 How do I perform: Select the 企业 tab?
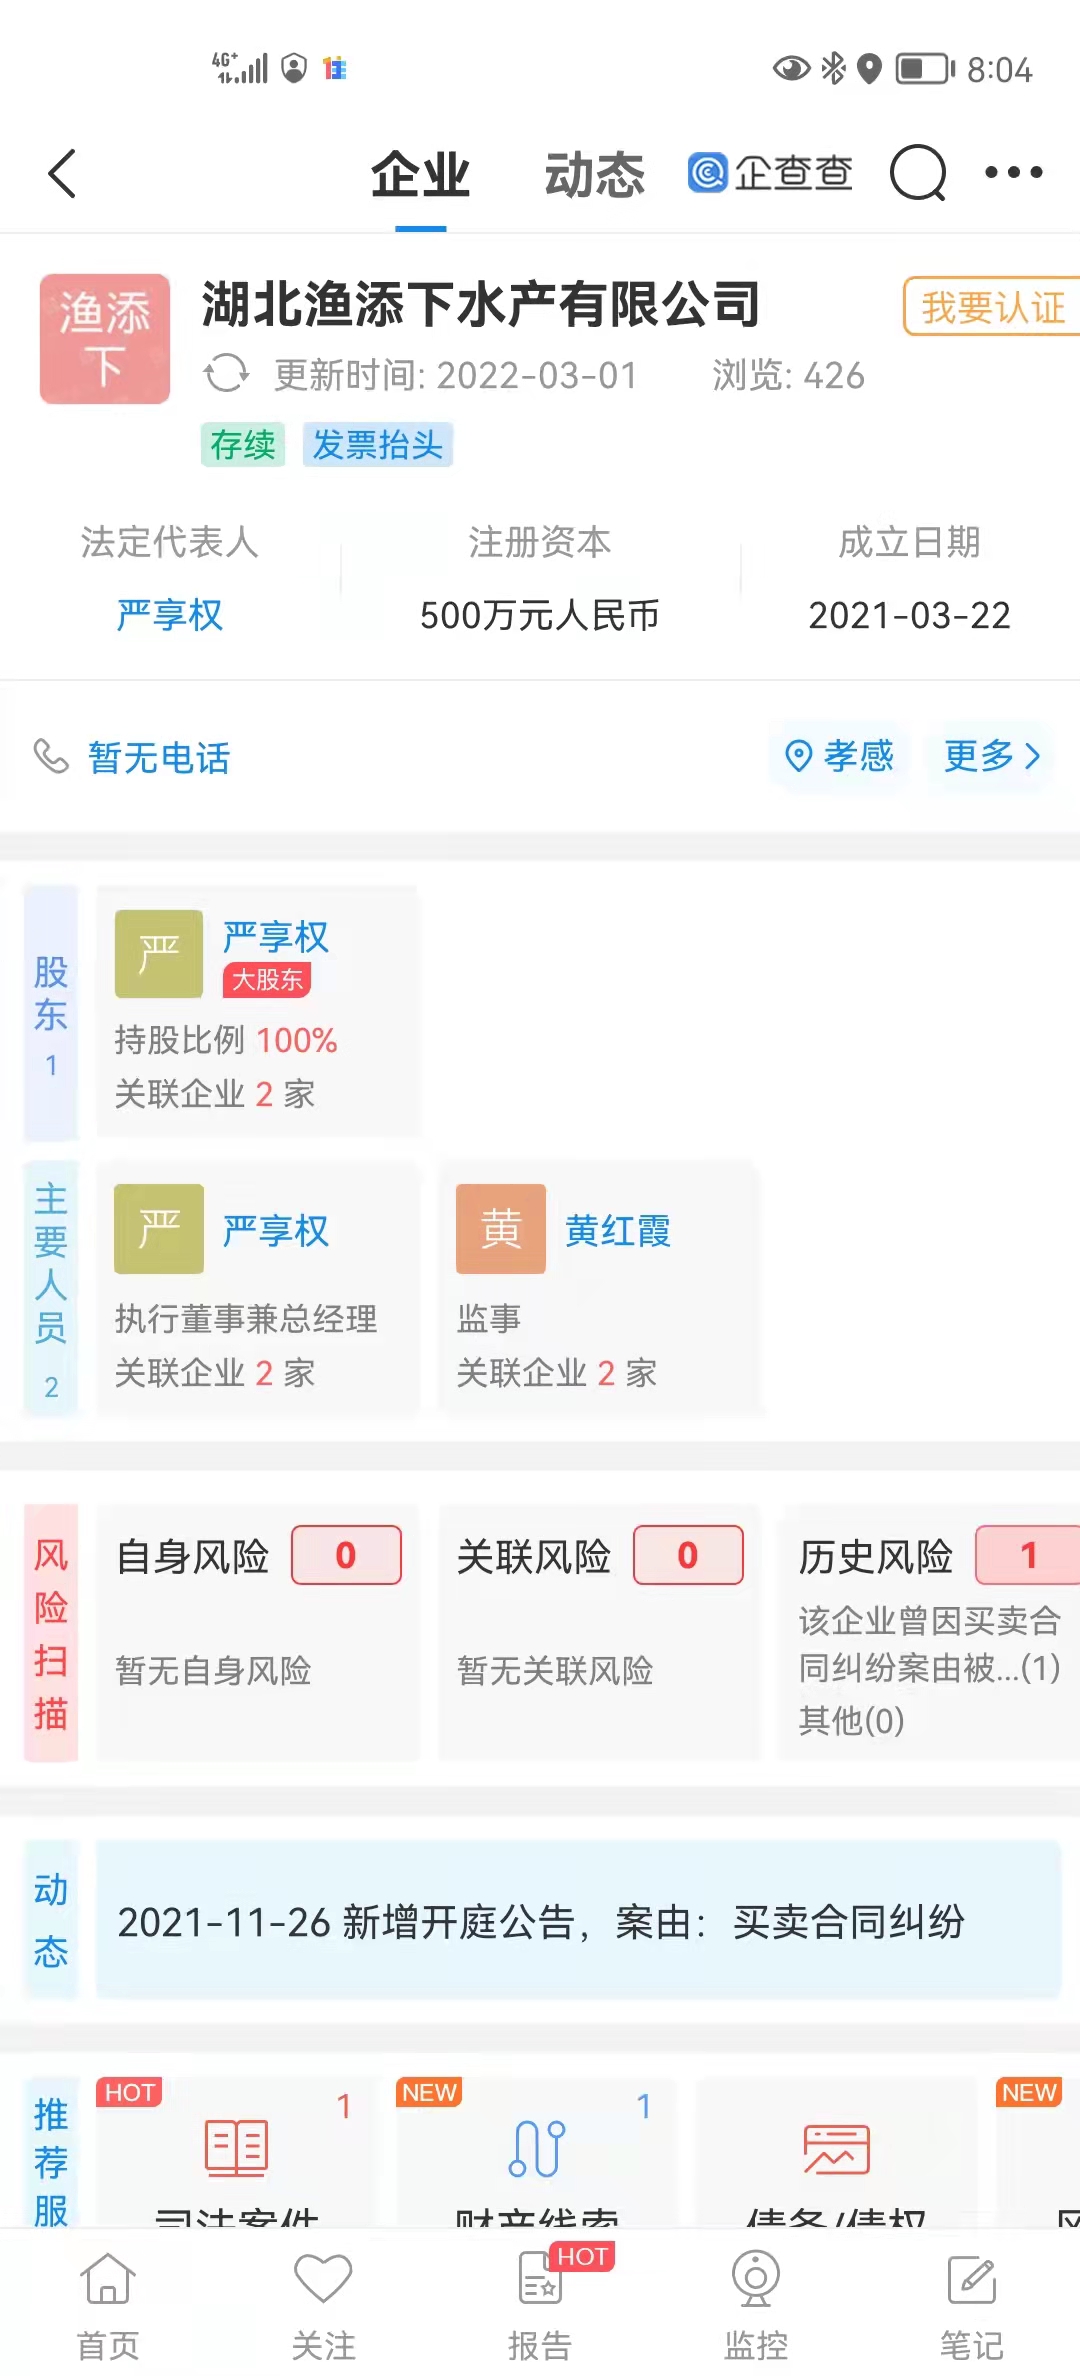420,175
